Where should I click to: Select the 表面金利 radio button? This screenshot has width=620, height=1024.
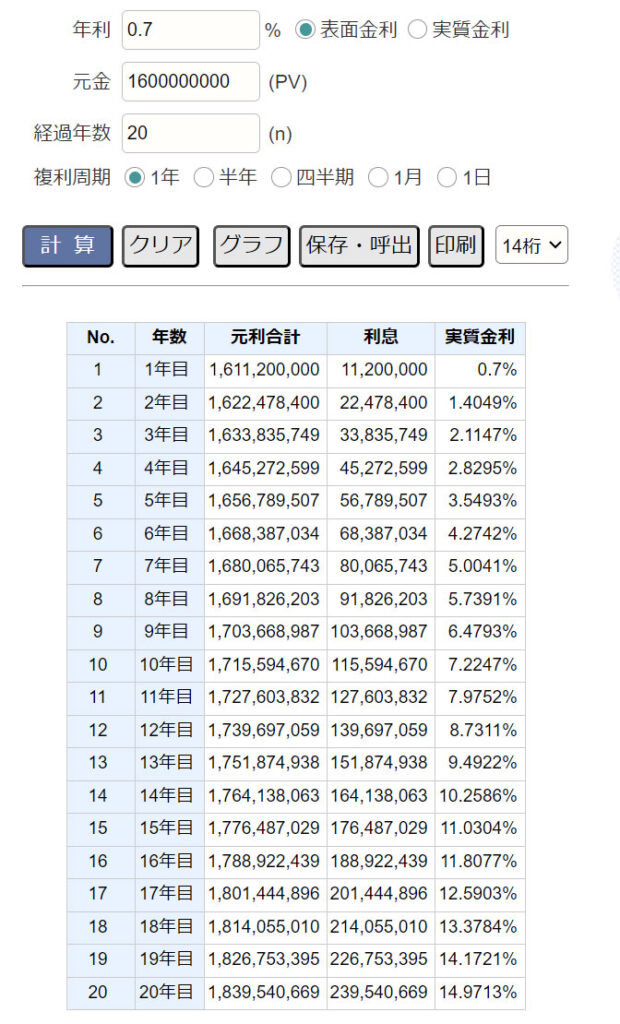click(x=305, y=29)
